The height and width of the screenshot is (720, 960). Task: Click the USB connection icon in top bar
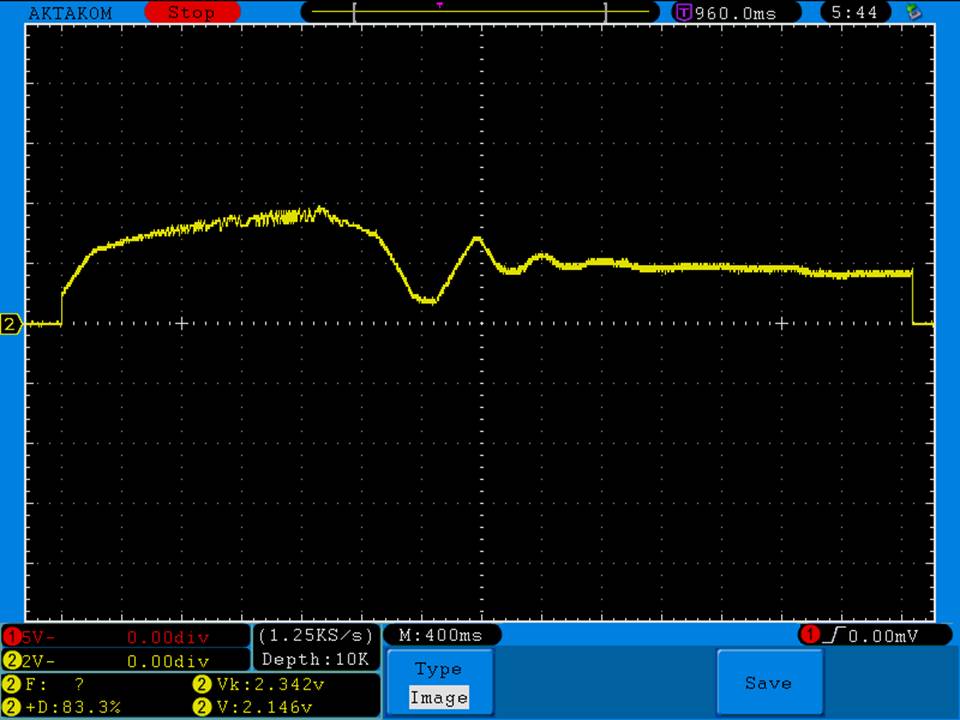click(x=912, y=12)
